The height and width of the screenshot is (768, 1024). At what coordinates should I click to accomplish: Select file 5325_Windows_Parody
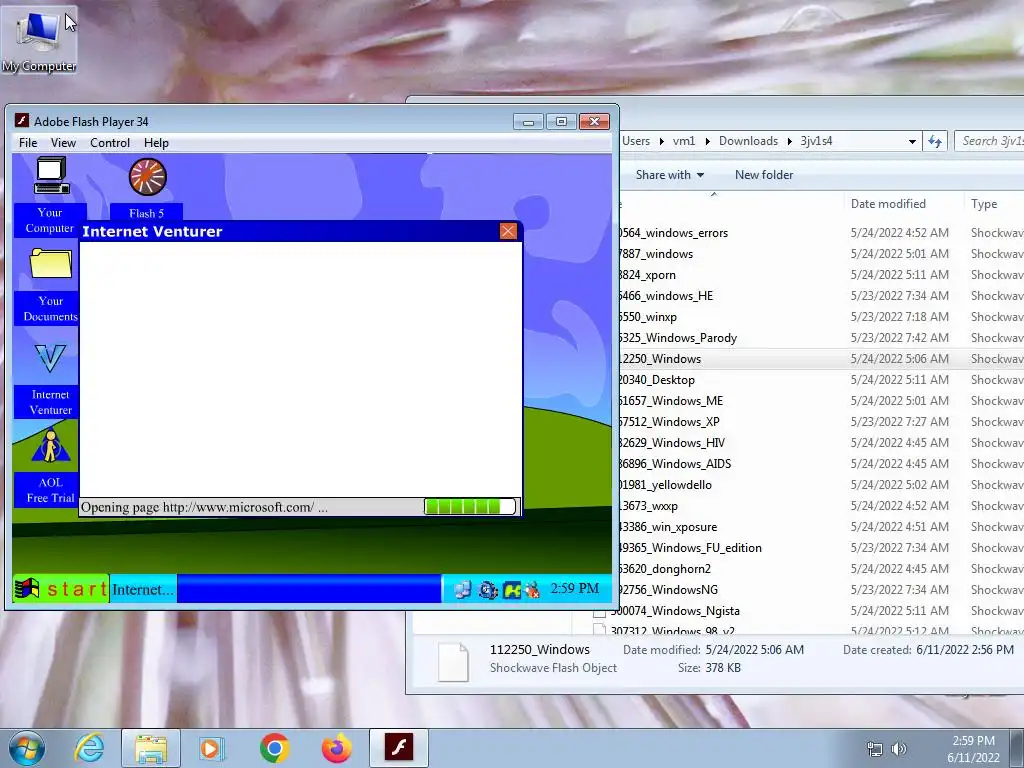[677, 338]
